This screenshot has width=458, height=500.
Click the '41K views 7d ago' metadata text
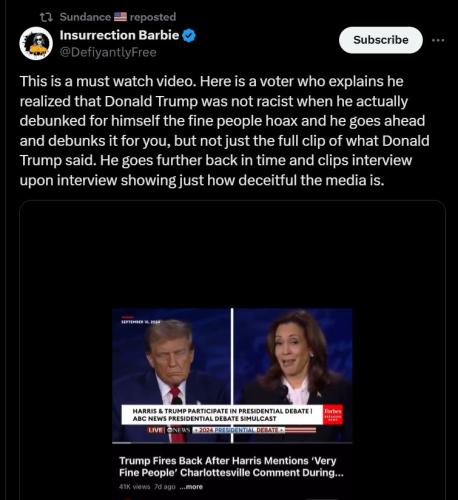pos(147,487)
